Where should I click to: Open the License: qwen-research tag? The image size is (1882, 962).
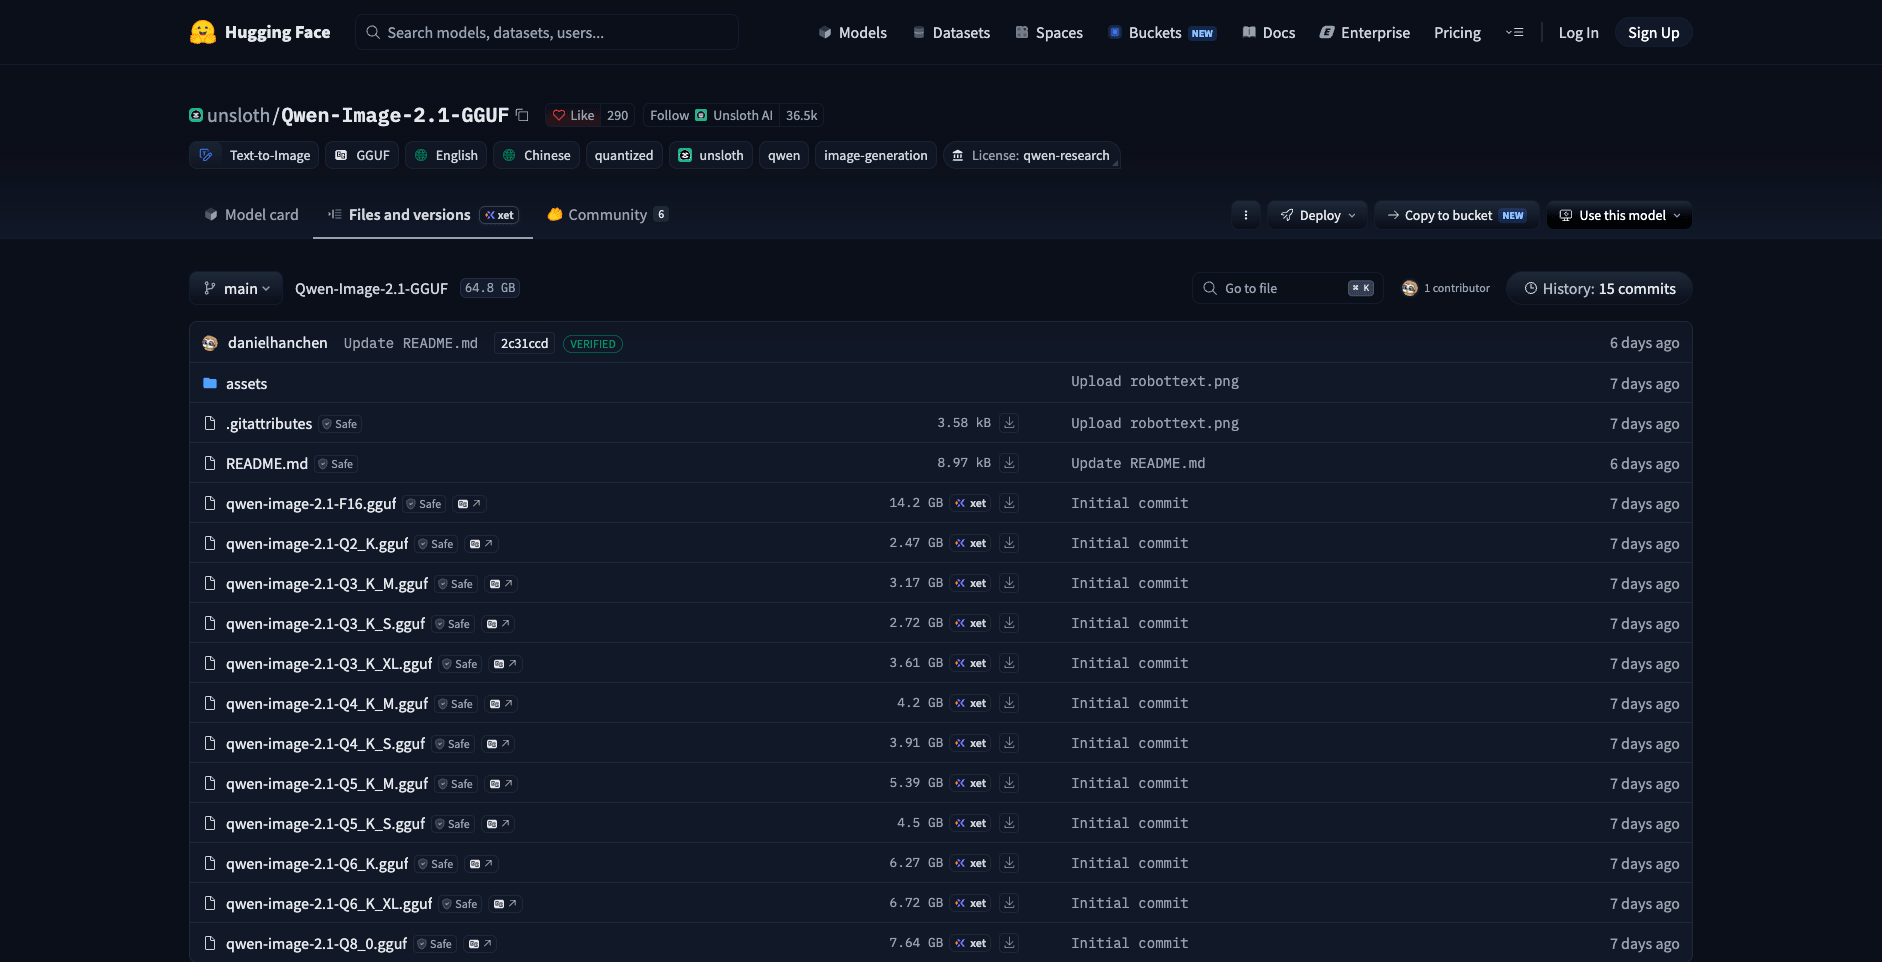coord(1031,155)
